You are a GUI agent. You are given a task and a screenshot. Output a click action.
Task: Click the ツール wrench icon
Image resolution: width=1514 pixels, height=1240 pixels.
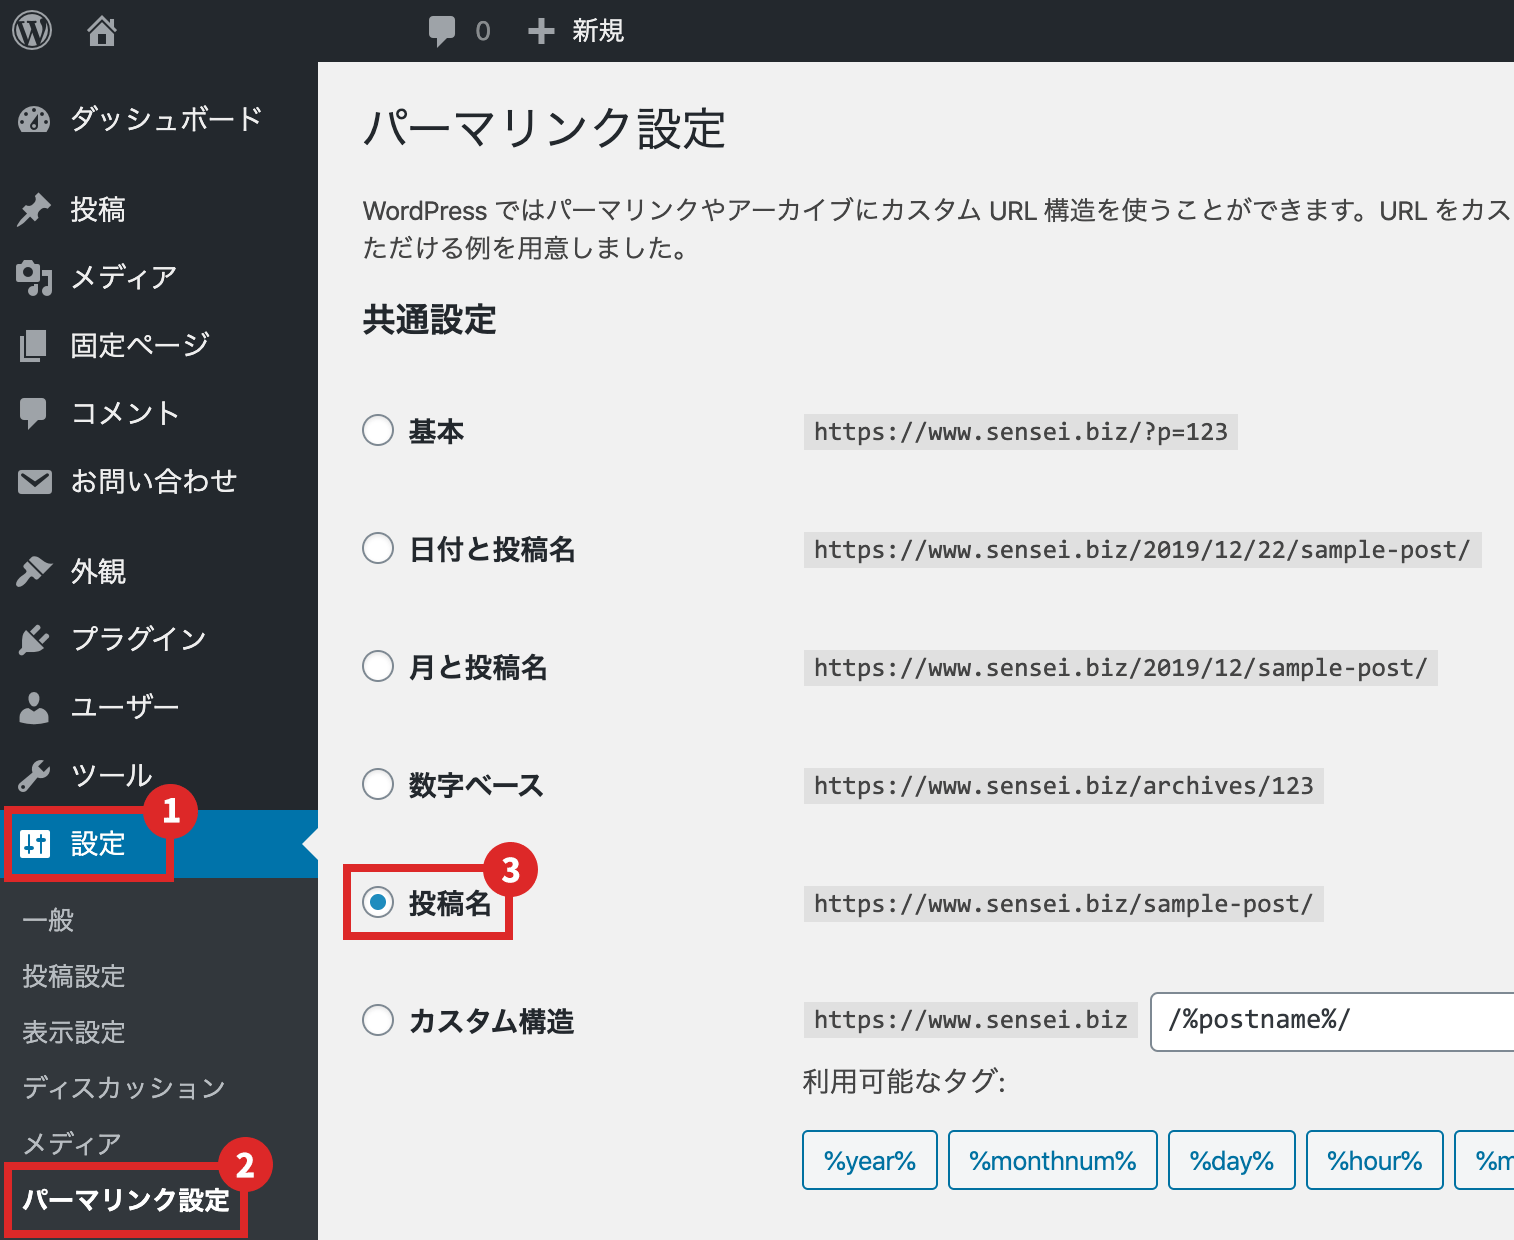coord(34,775)
